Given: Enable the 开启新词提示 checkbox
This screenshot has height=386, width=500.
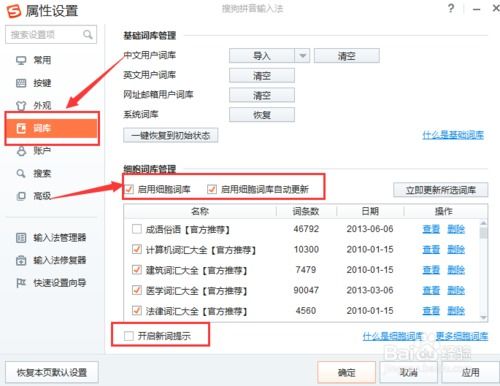Looking at the screenshot, I should coord(129,336).
